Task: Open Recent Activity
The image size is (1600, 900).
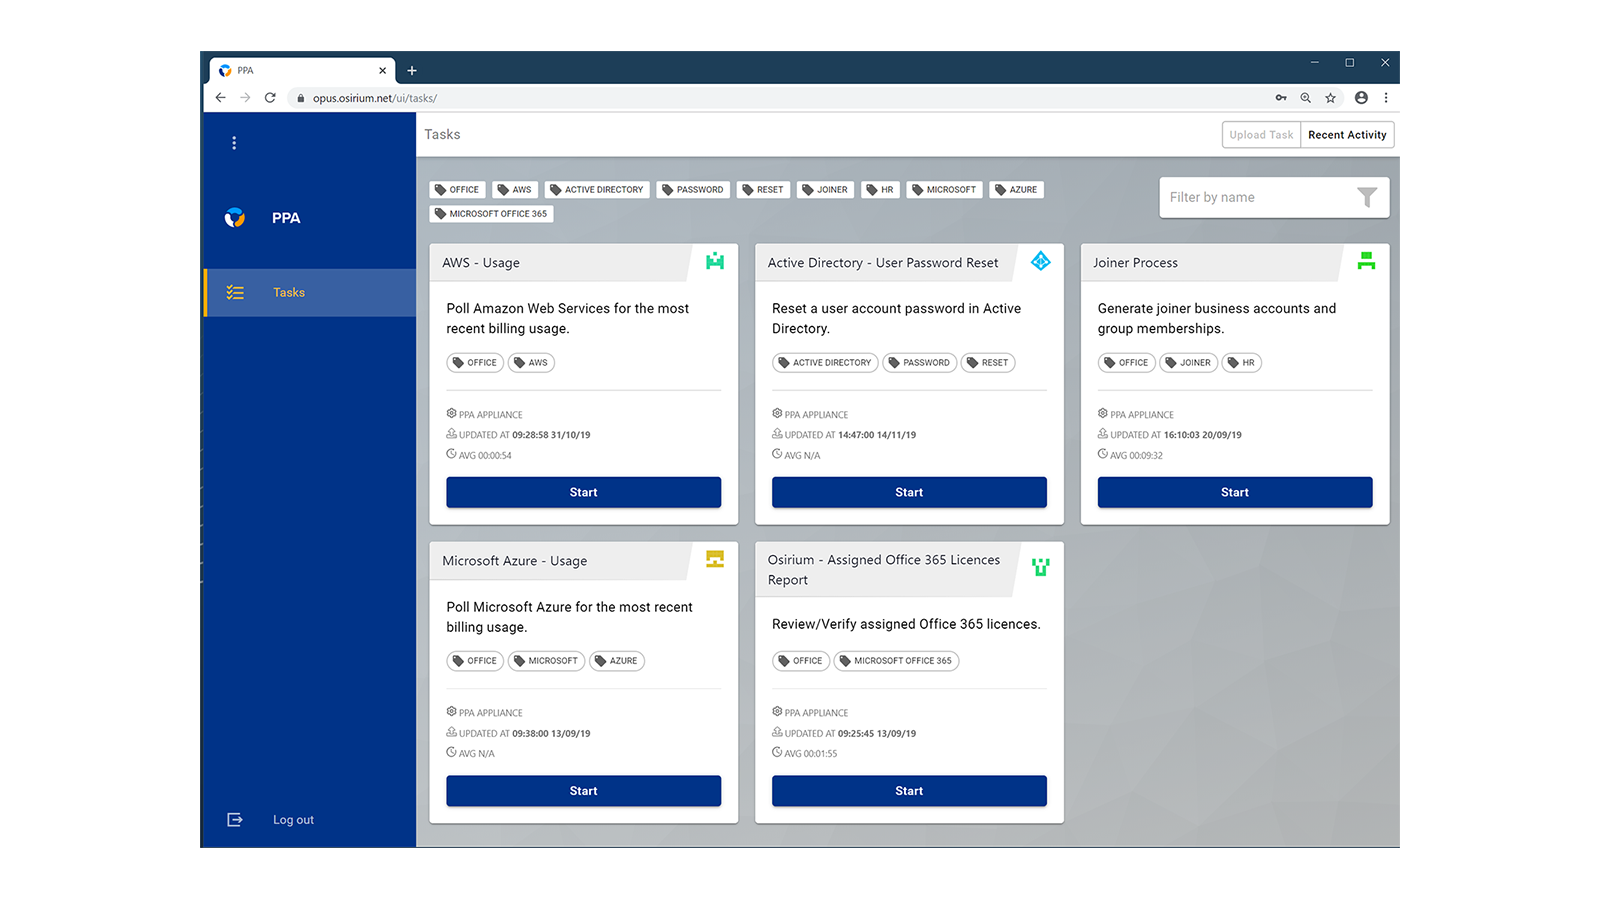Action: click(x=1347, y=135)
